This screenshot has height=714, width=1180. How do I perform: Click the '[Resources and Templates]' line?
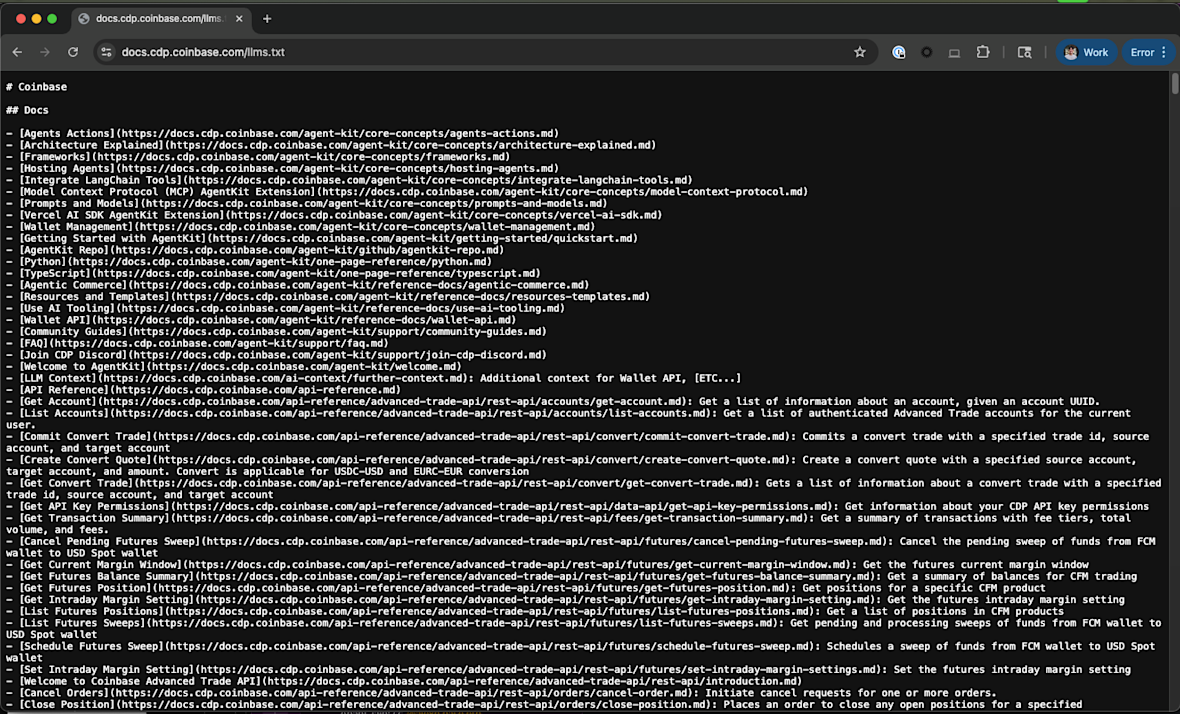(x=328, y=296)
